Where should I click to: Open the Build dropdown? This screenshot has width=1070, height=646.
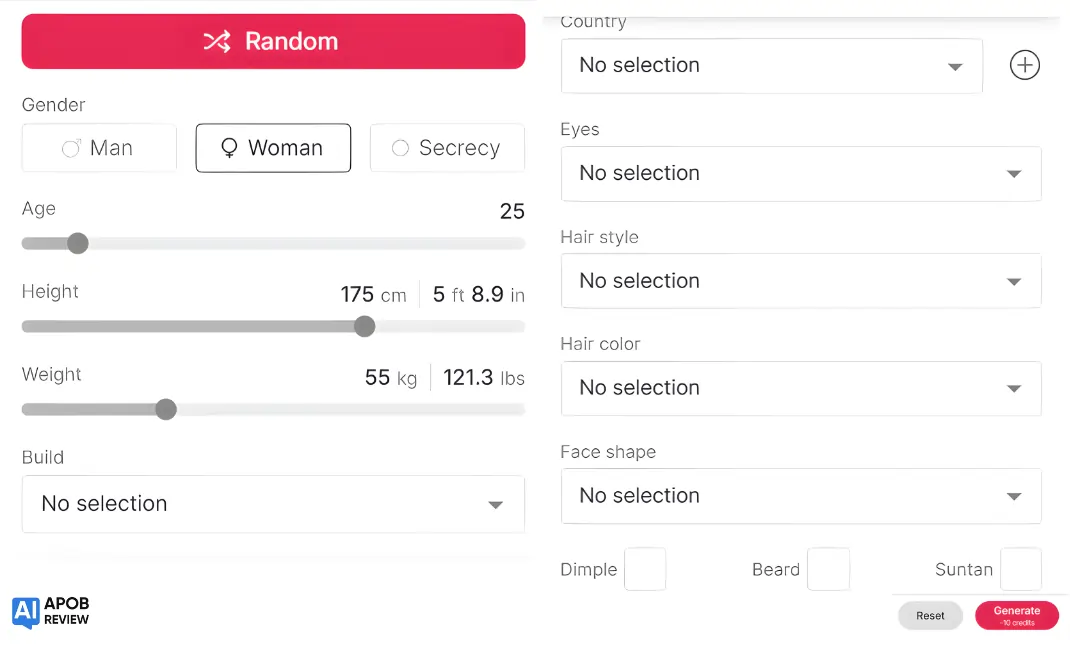(x=273, y=504)
